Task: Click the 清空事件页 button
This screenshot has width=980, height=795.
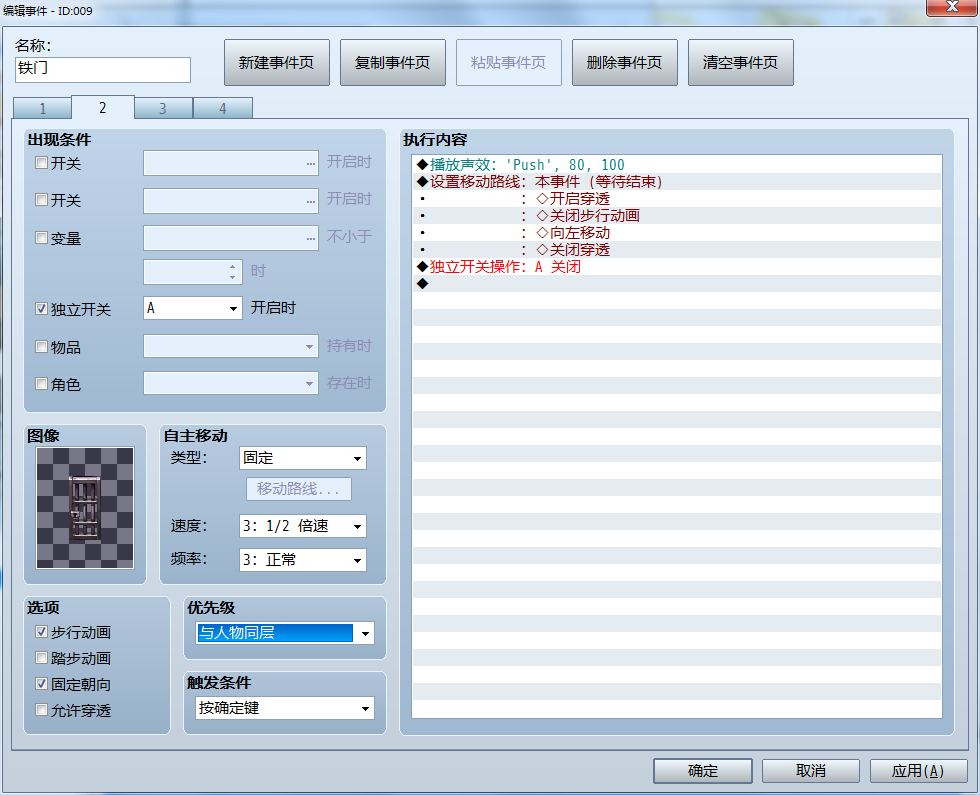Action: pos(741,62)
